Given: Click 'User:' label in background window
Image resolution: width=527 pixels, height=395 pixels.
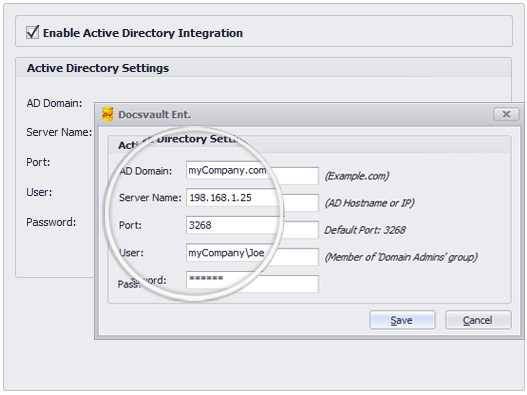Looking at the screenshot, I should 39,192.
